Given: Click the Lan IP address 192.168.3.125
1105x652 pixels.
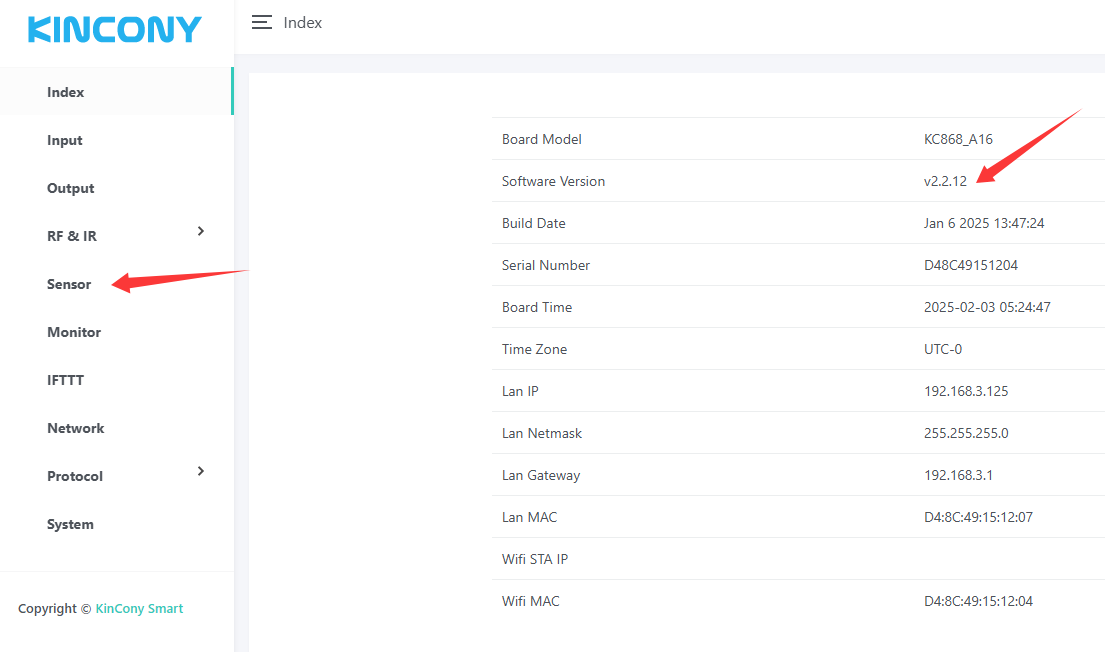Looking at the screenshot, I should click(x=966, y=391).
